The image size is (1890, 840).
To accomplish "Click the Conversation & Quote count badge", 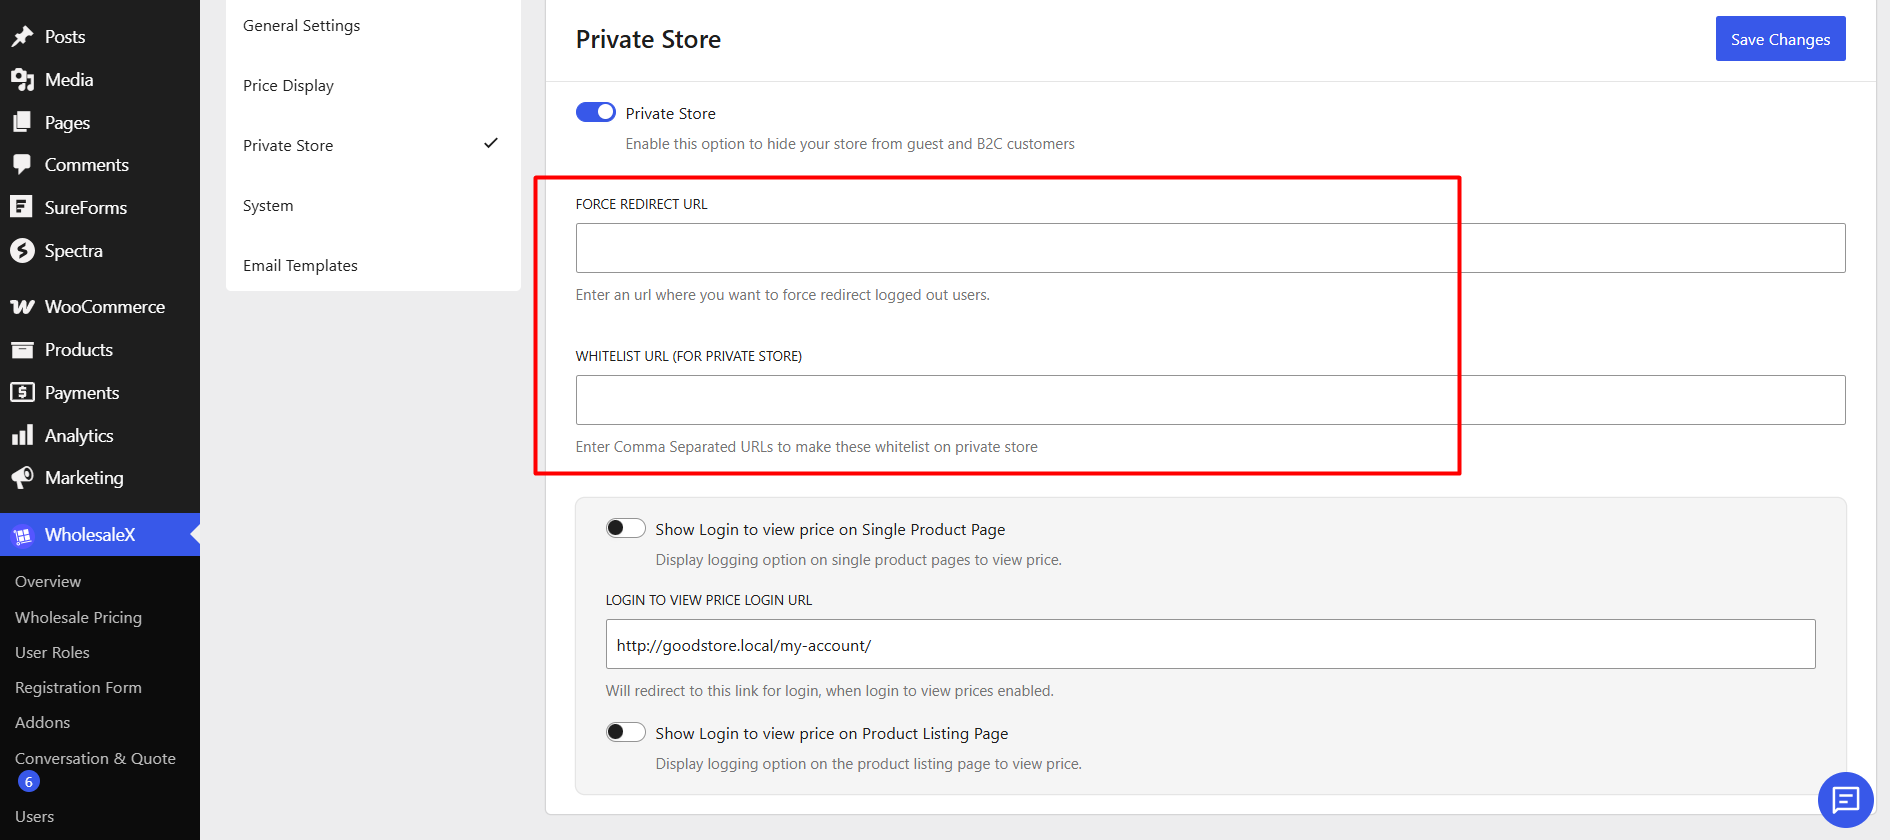I will pos(28,782).
